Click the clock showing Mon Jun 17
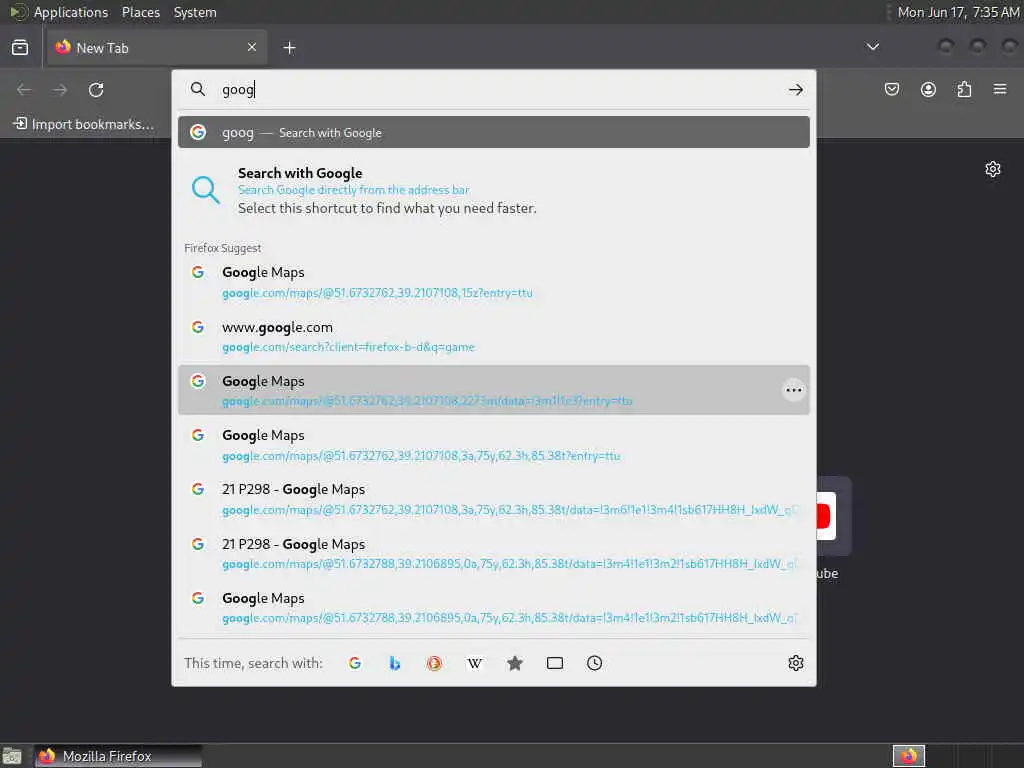The height and width of the screenshot is (768, 1024). point(958,12)
